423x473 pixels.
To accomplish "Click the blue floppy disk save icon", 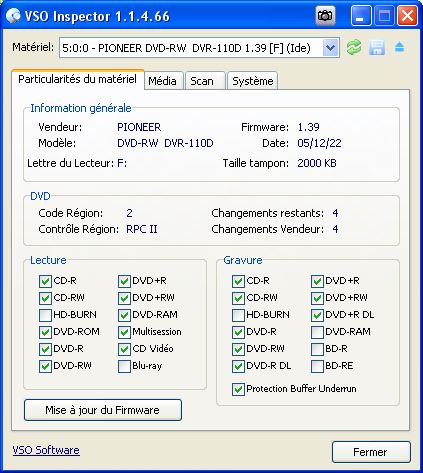I will (377, 47).
